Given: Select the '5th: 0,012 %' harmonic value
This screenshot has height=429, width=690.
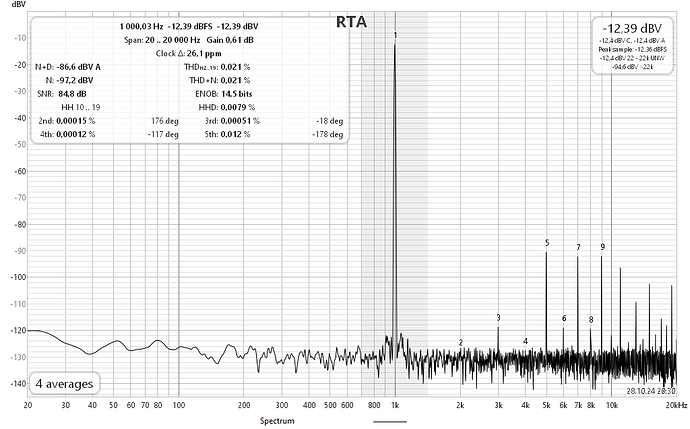Looking at the screenshot, I should (x=227, y=134).
